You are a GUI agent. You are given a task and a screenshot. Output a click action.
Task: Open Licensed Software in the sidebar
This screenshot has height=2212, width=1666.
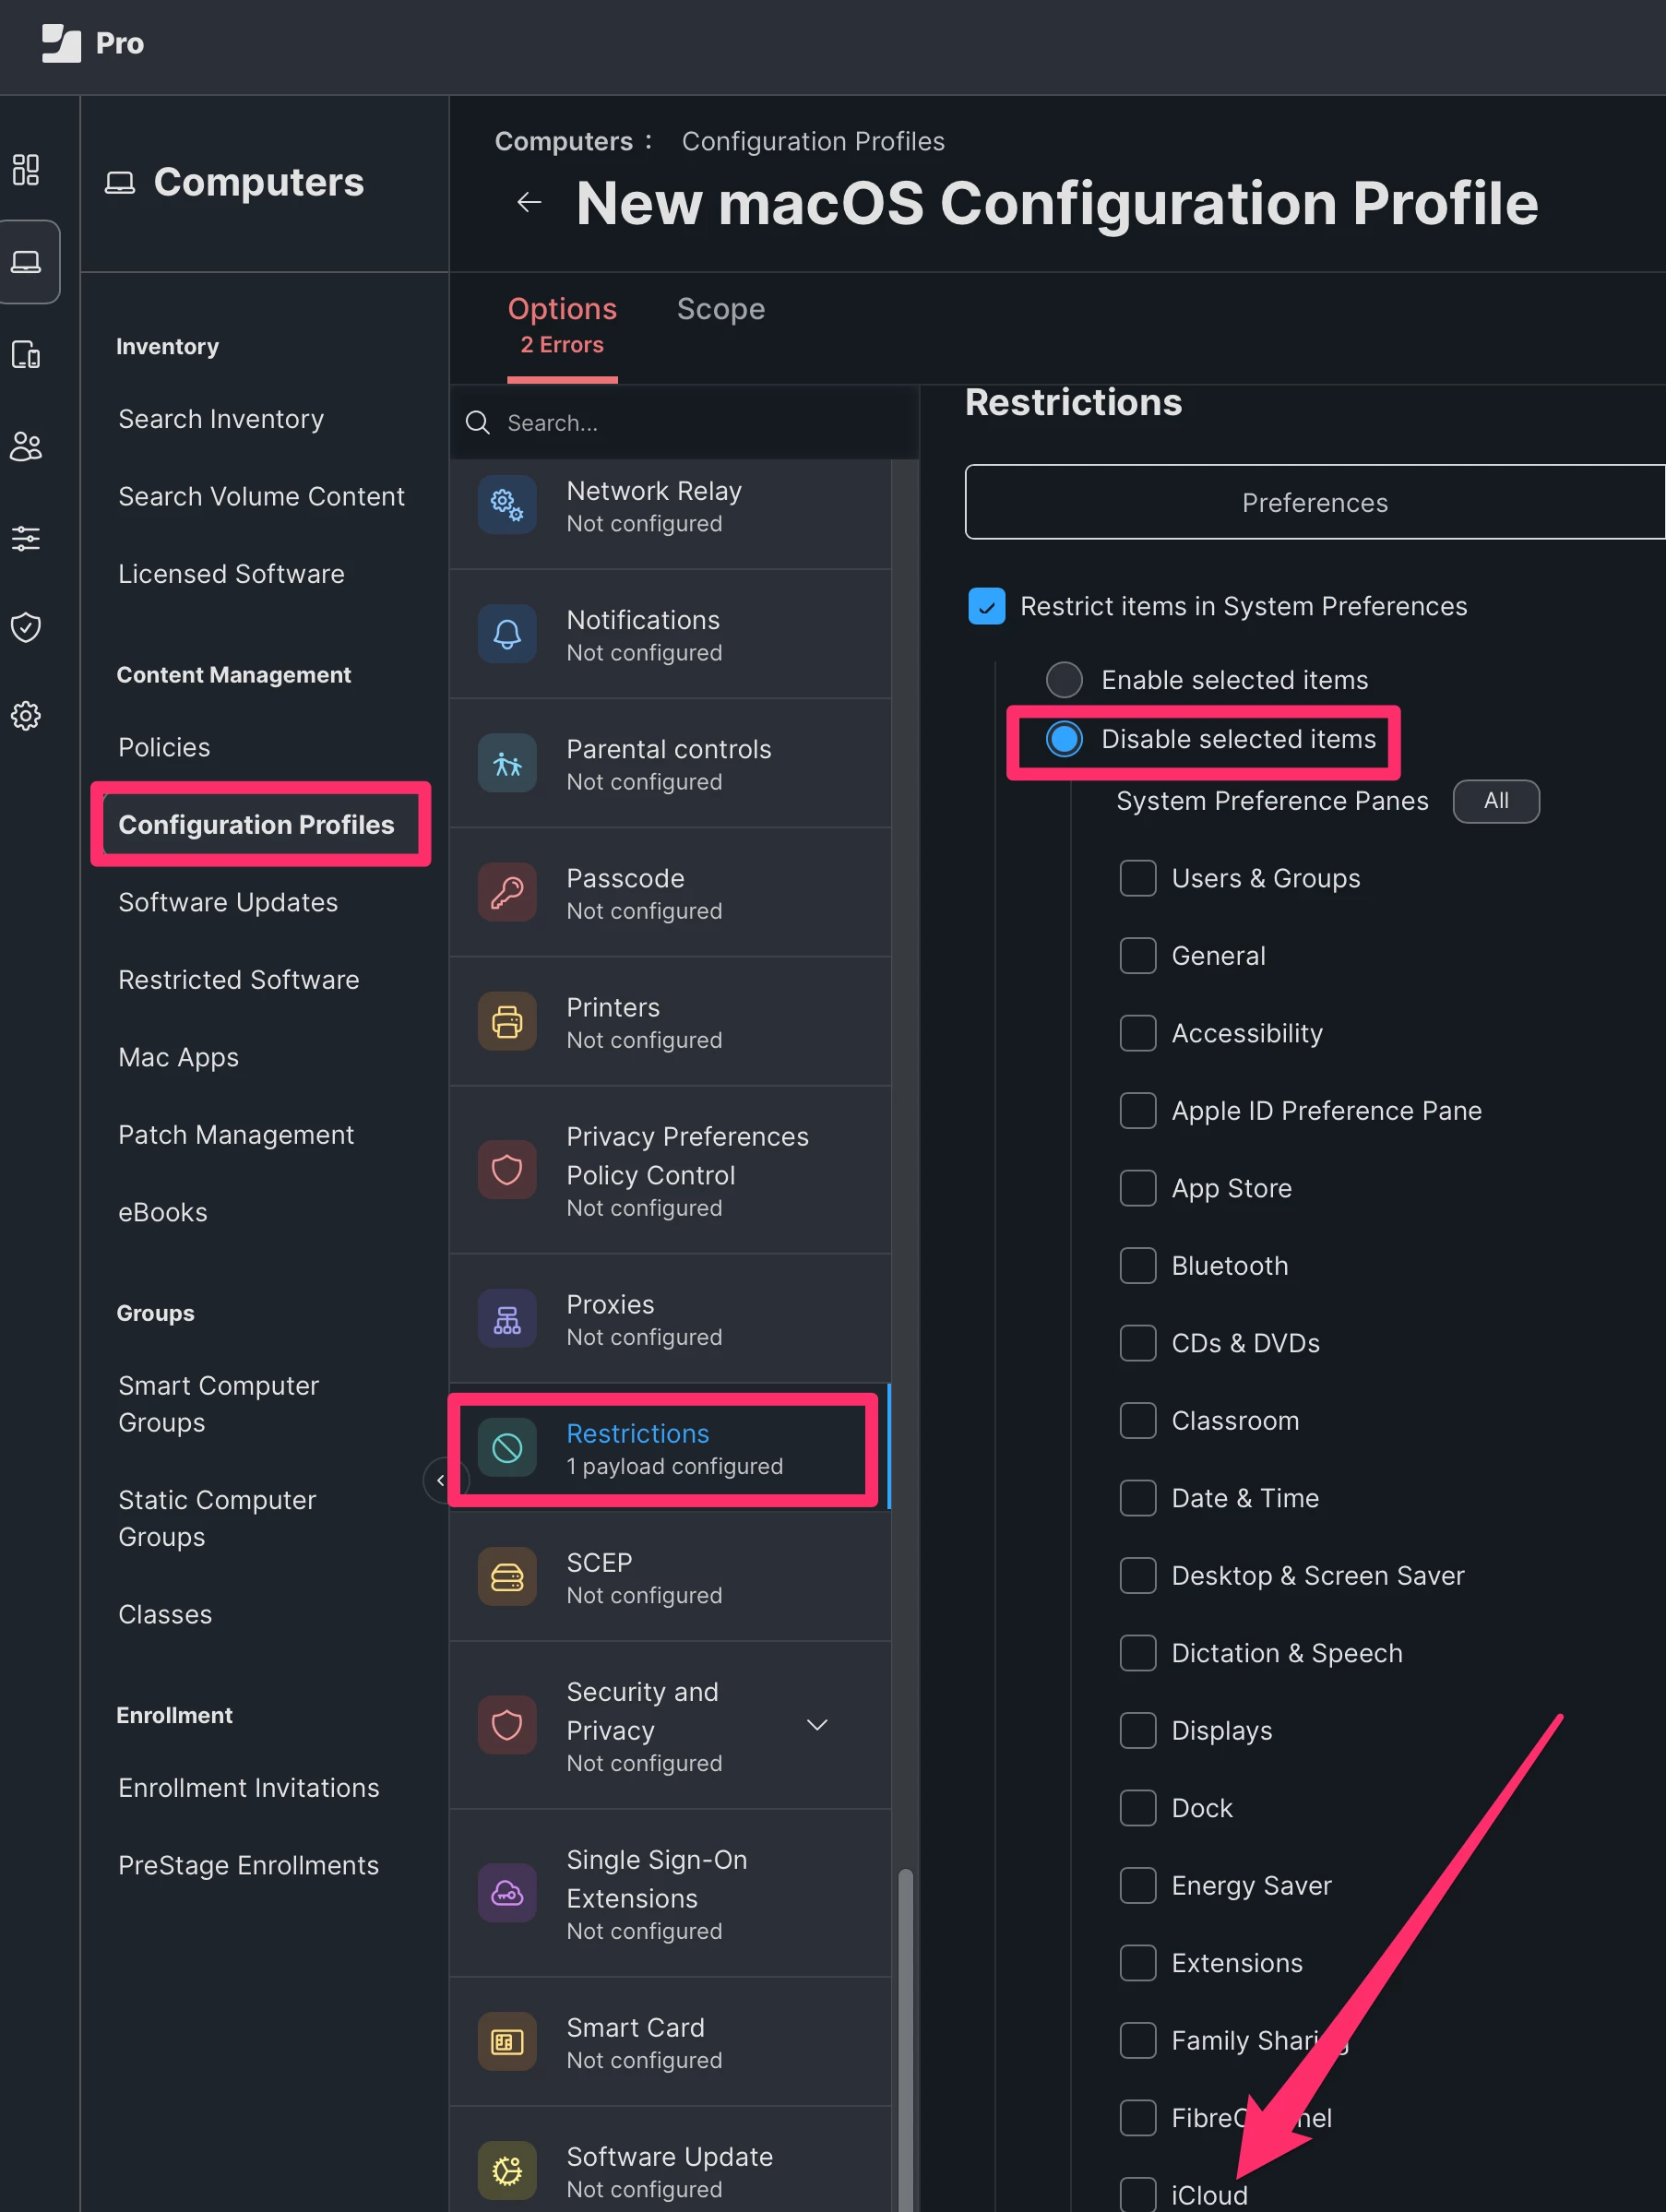click(x=231, y=574)
